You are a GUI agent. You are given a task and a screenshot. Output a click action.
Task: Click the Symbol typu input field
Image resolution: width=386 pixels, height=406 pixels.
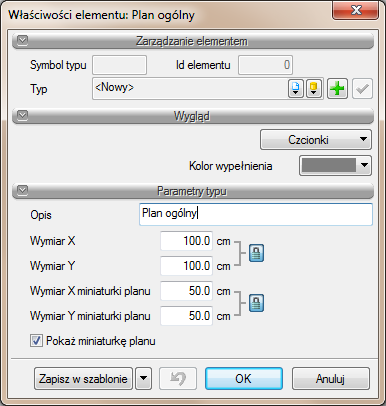tap(119, 65)
